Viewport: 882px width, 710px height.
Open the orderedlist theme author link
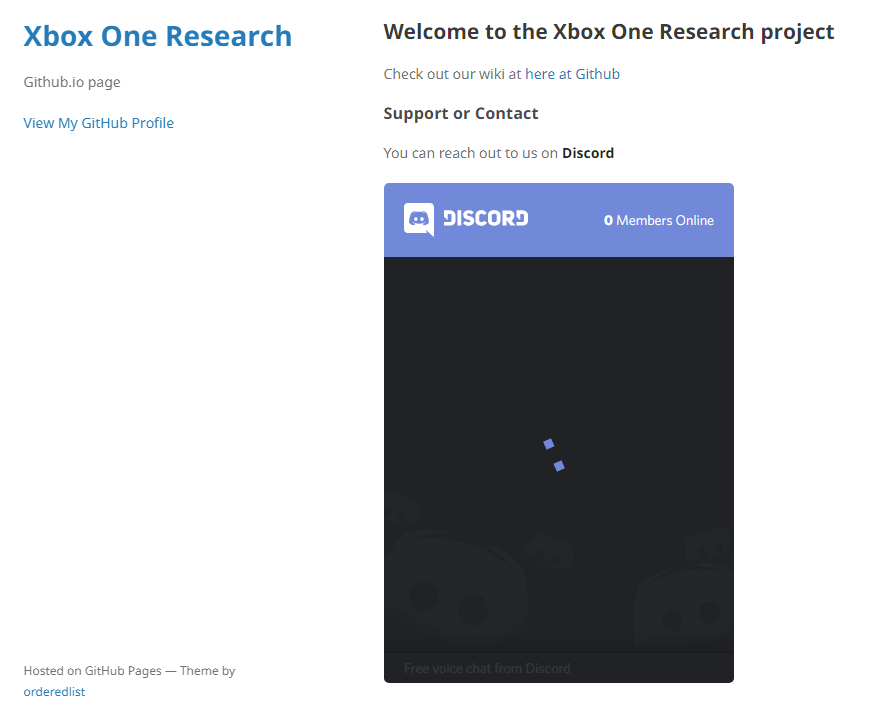(54, 691)
